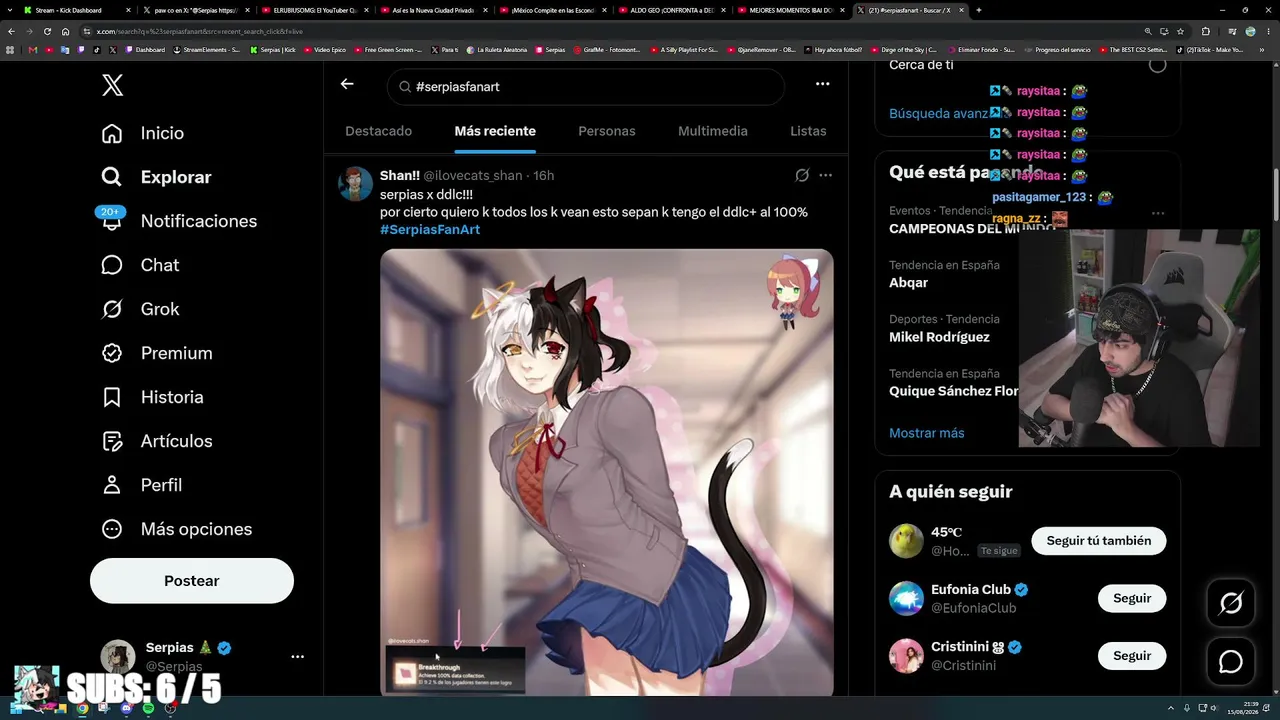Open the floating chat messages button
Image resolution: width=1280 pixels, height=720 pixels.
[1231, 662]
